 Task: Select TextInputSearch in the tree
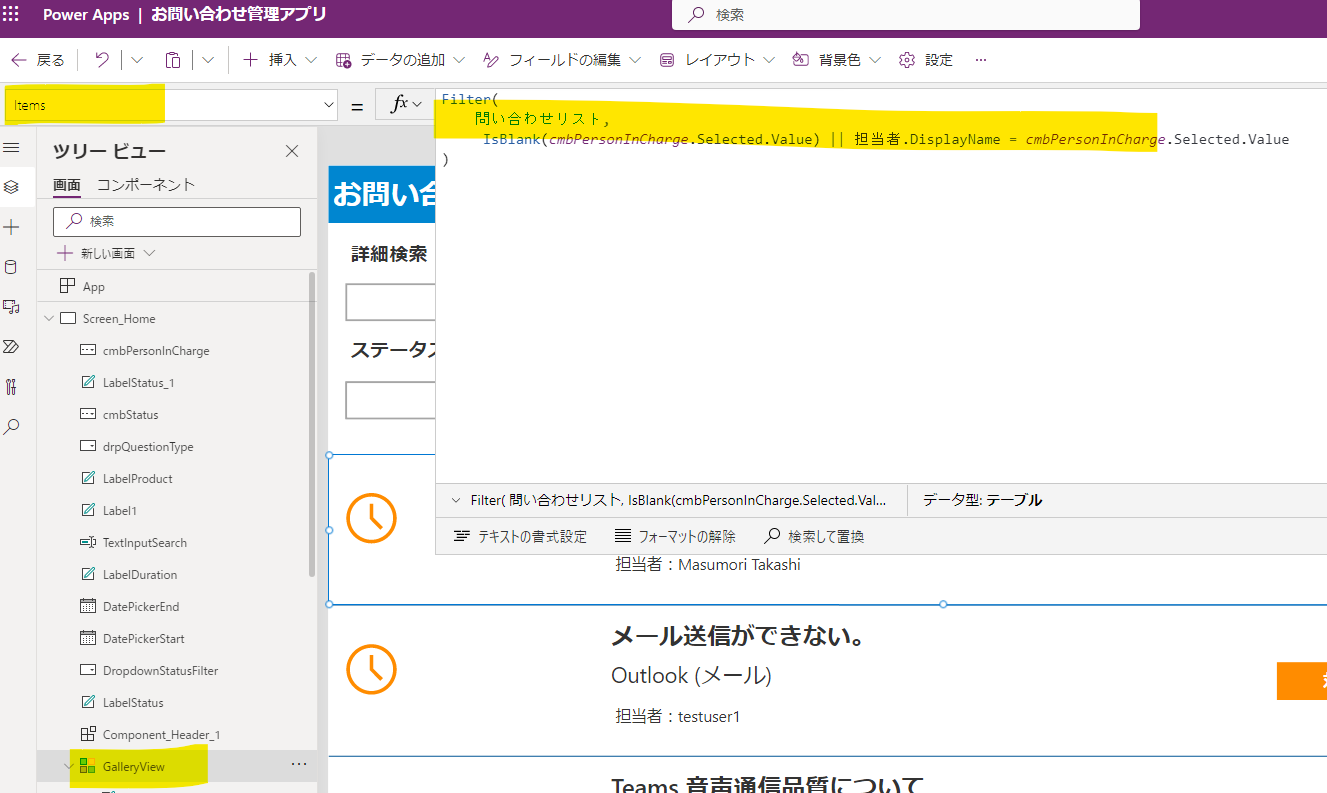145,543
